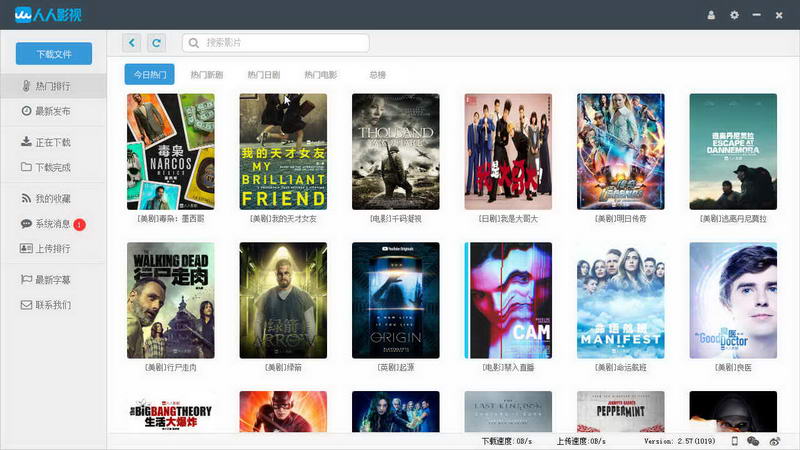The image size is (800, 450).
Task: Click the [美剧]明日传奇 title
Action: [620, 219]
